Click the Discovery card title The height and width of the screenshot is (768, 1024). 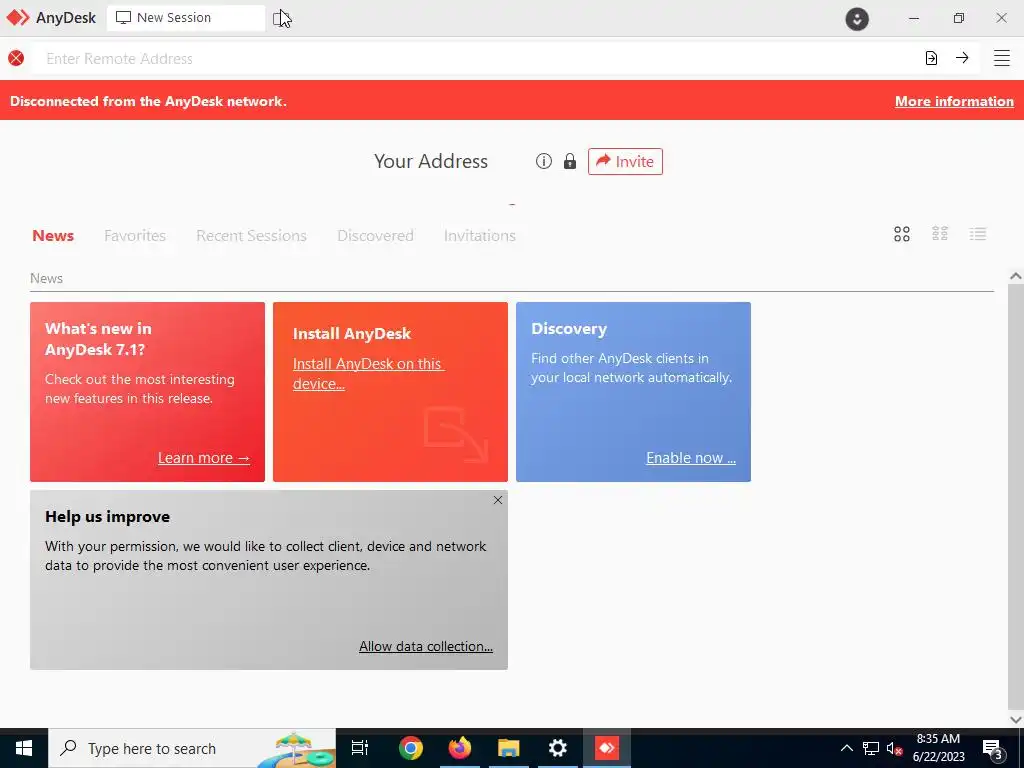569,328
